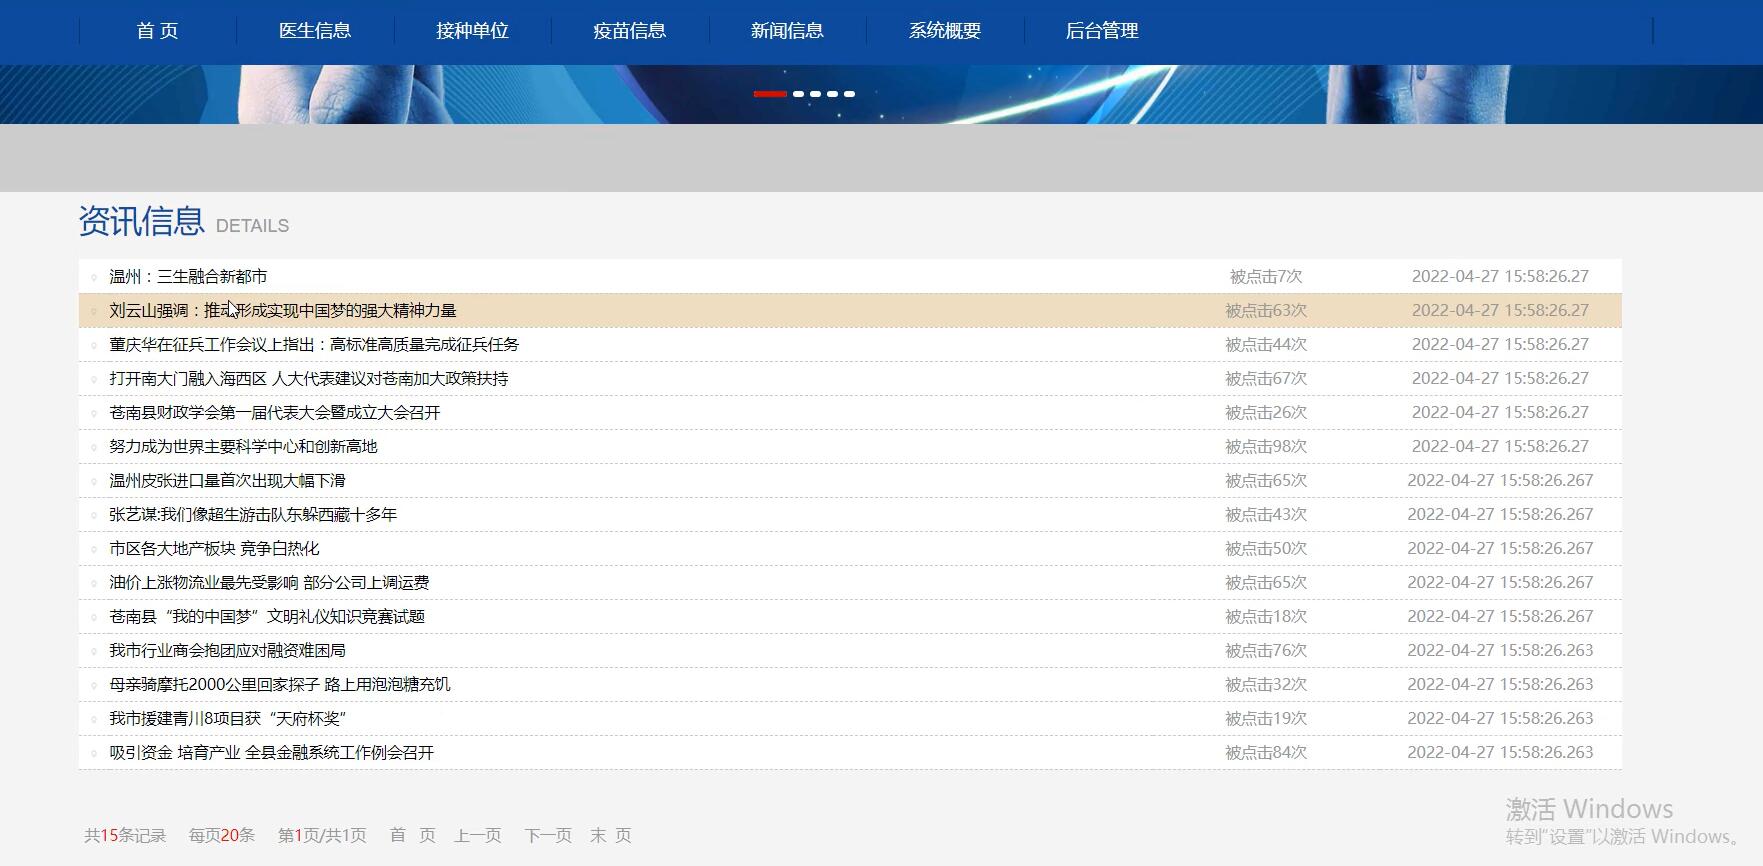1763x866 pixels.
Task: Open 后台管理 from the top menu
Action: [x=1102, y=31]
